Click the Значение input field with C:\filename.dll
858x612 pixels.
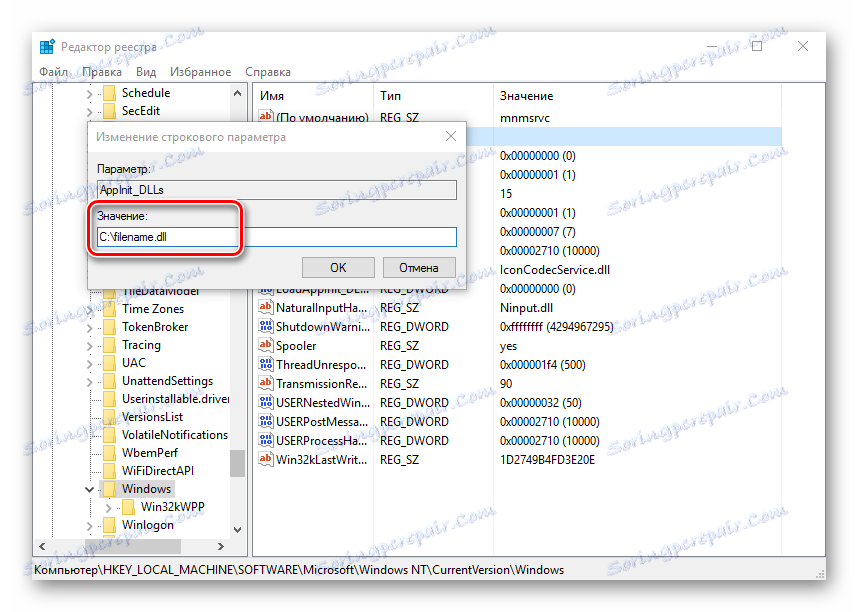[276, 237]
